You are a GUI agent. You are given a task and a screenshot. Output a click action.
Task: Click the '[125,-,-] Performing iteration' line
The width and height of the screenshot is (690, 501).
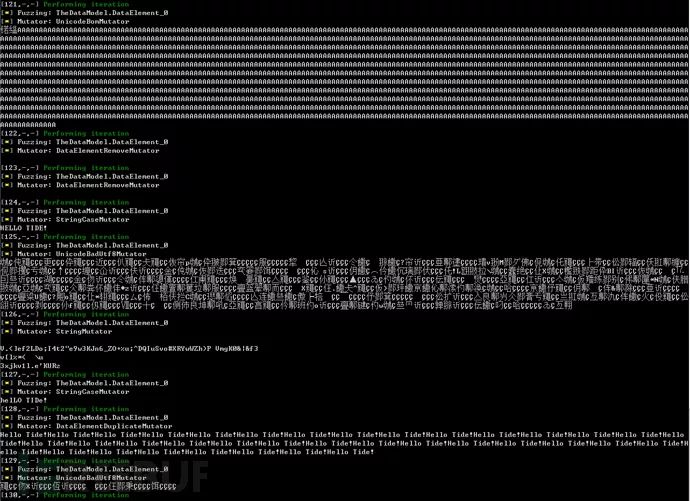click(65, 237)
